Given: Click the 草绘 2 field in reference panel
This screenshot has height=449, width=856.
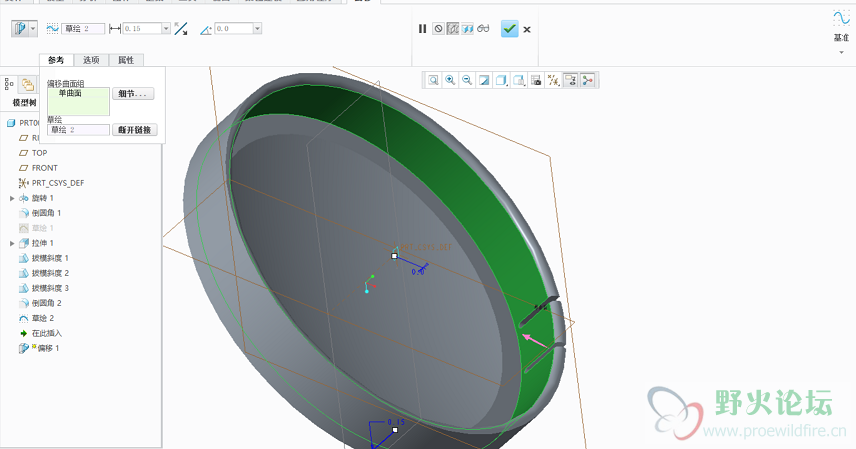Looking at the screenshot, I should [79, 130].
